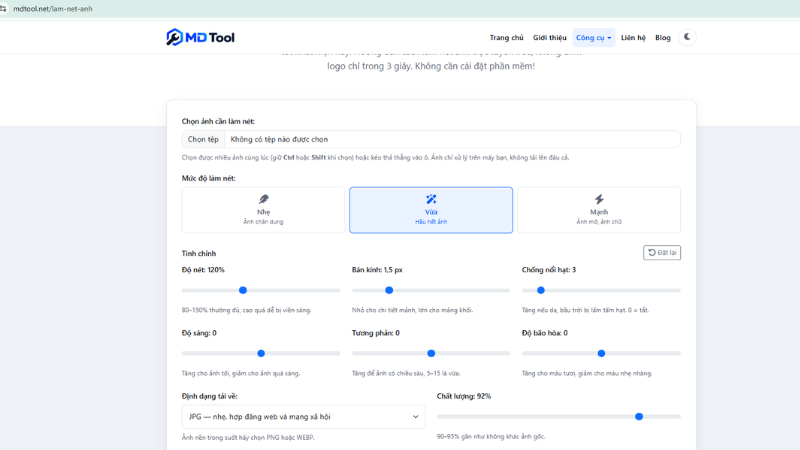Image resolution: width=800 pixels, height=450 pixels.
Task: Click the Đặt lại reset button
Action: tap(662, 253)
